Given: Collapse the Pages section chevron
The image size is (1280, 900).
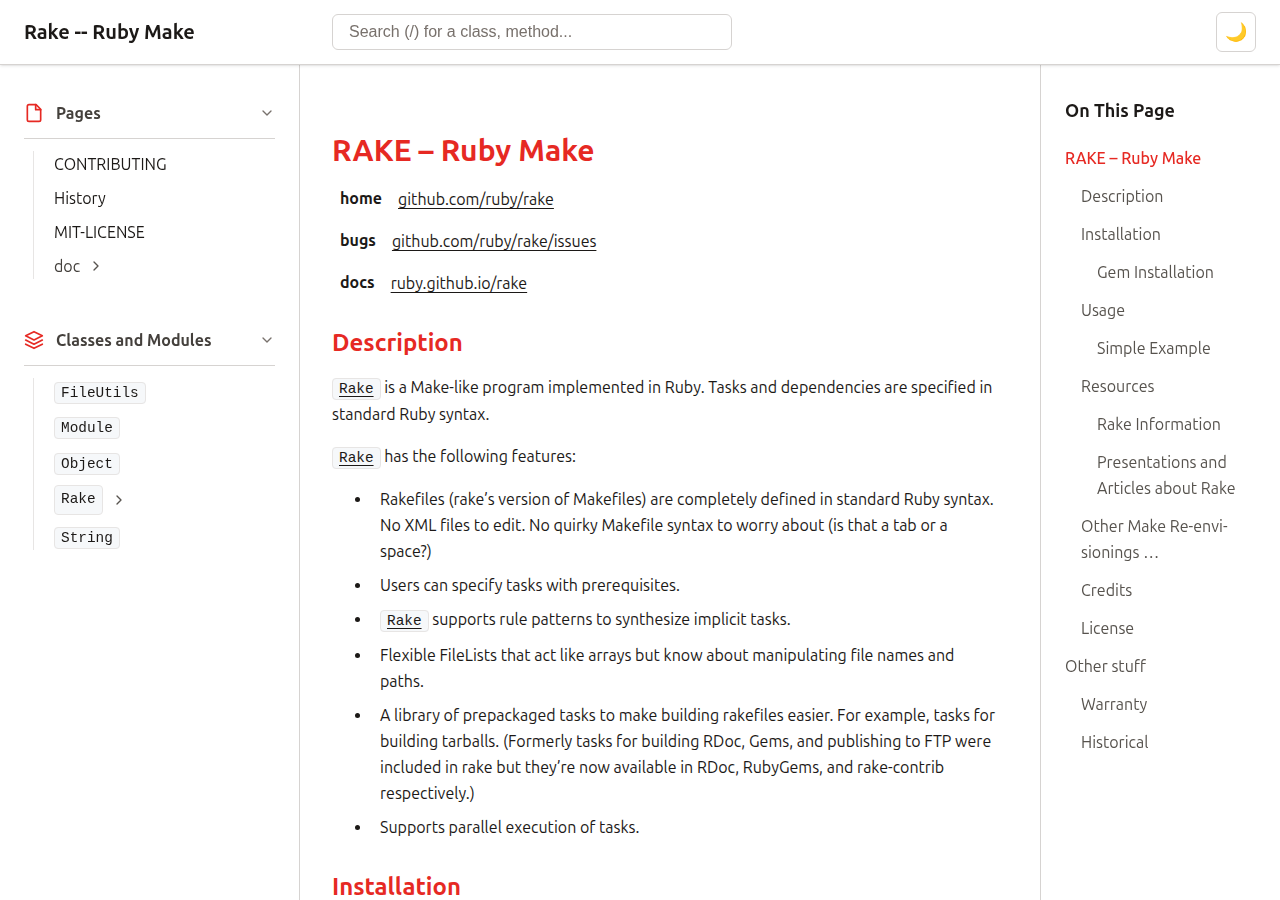Looking at the screenshot, I should 267,113.
